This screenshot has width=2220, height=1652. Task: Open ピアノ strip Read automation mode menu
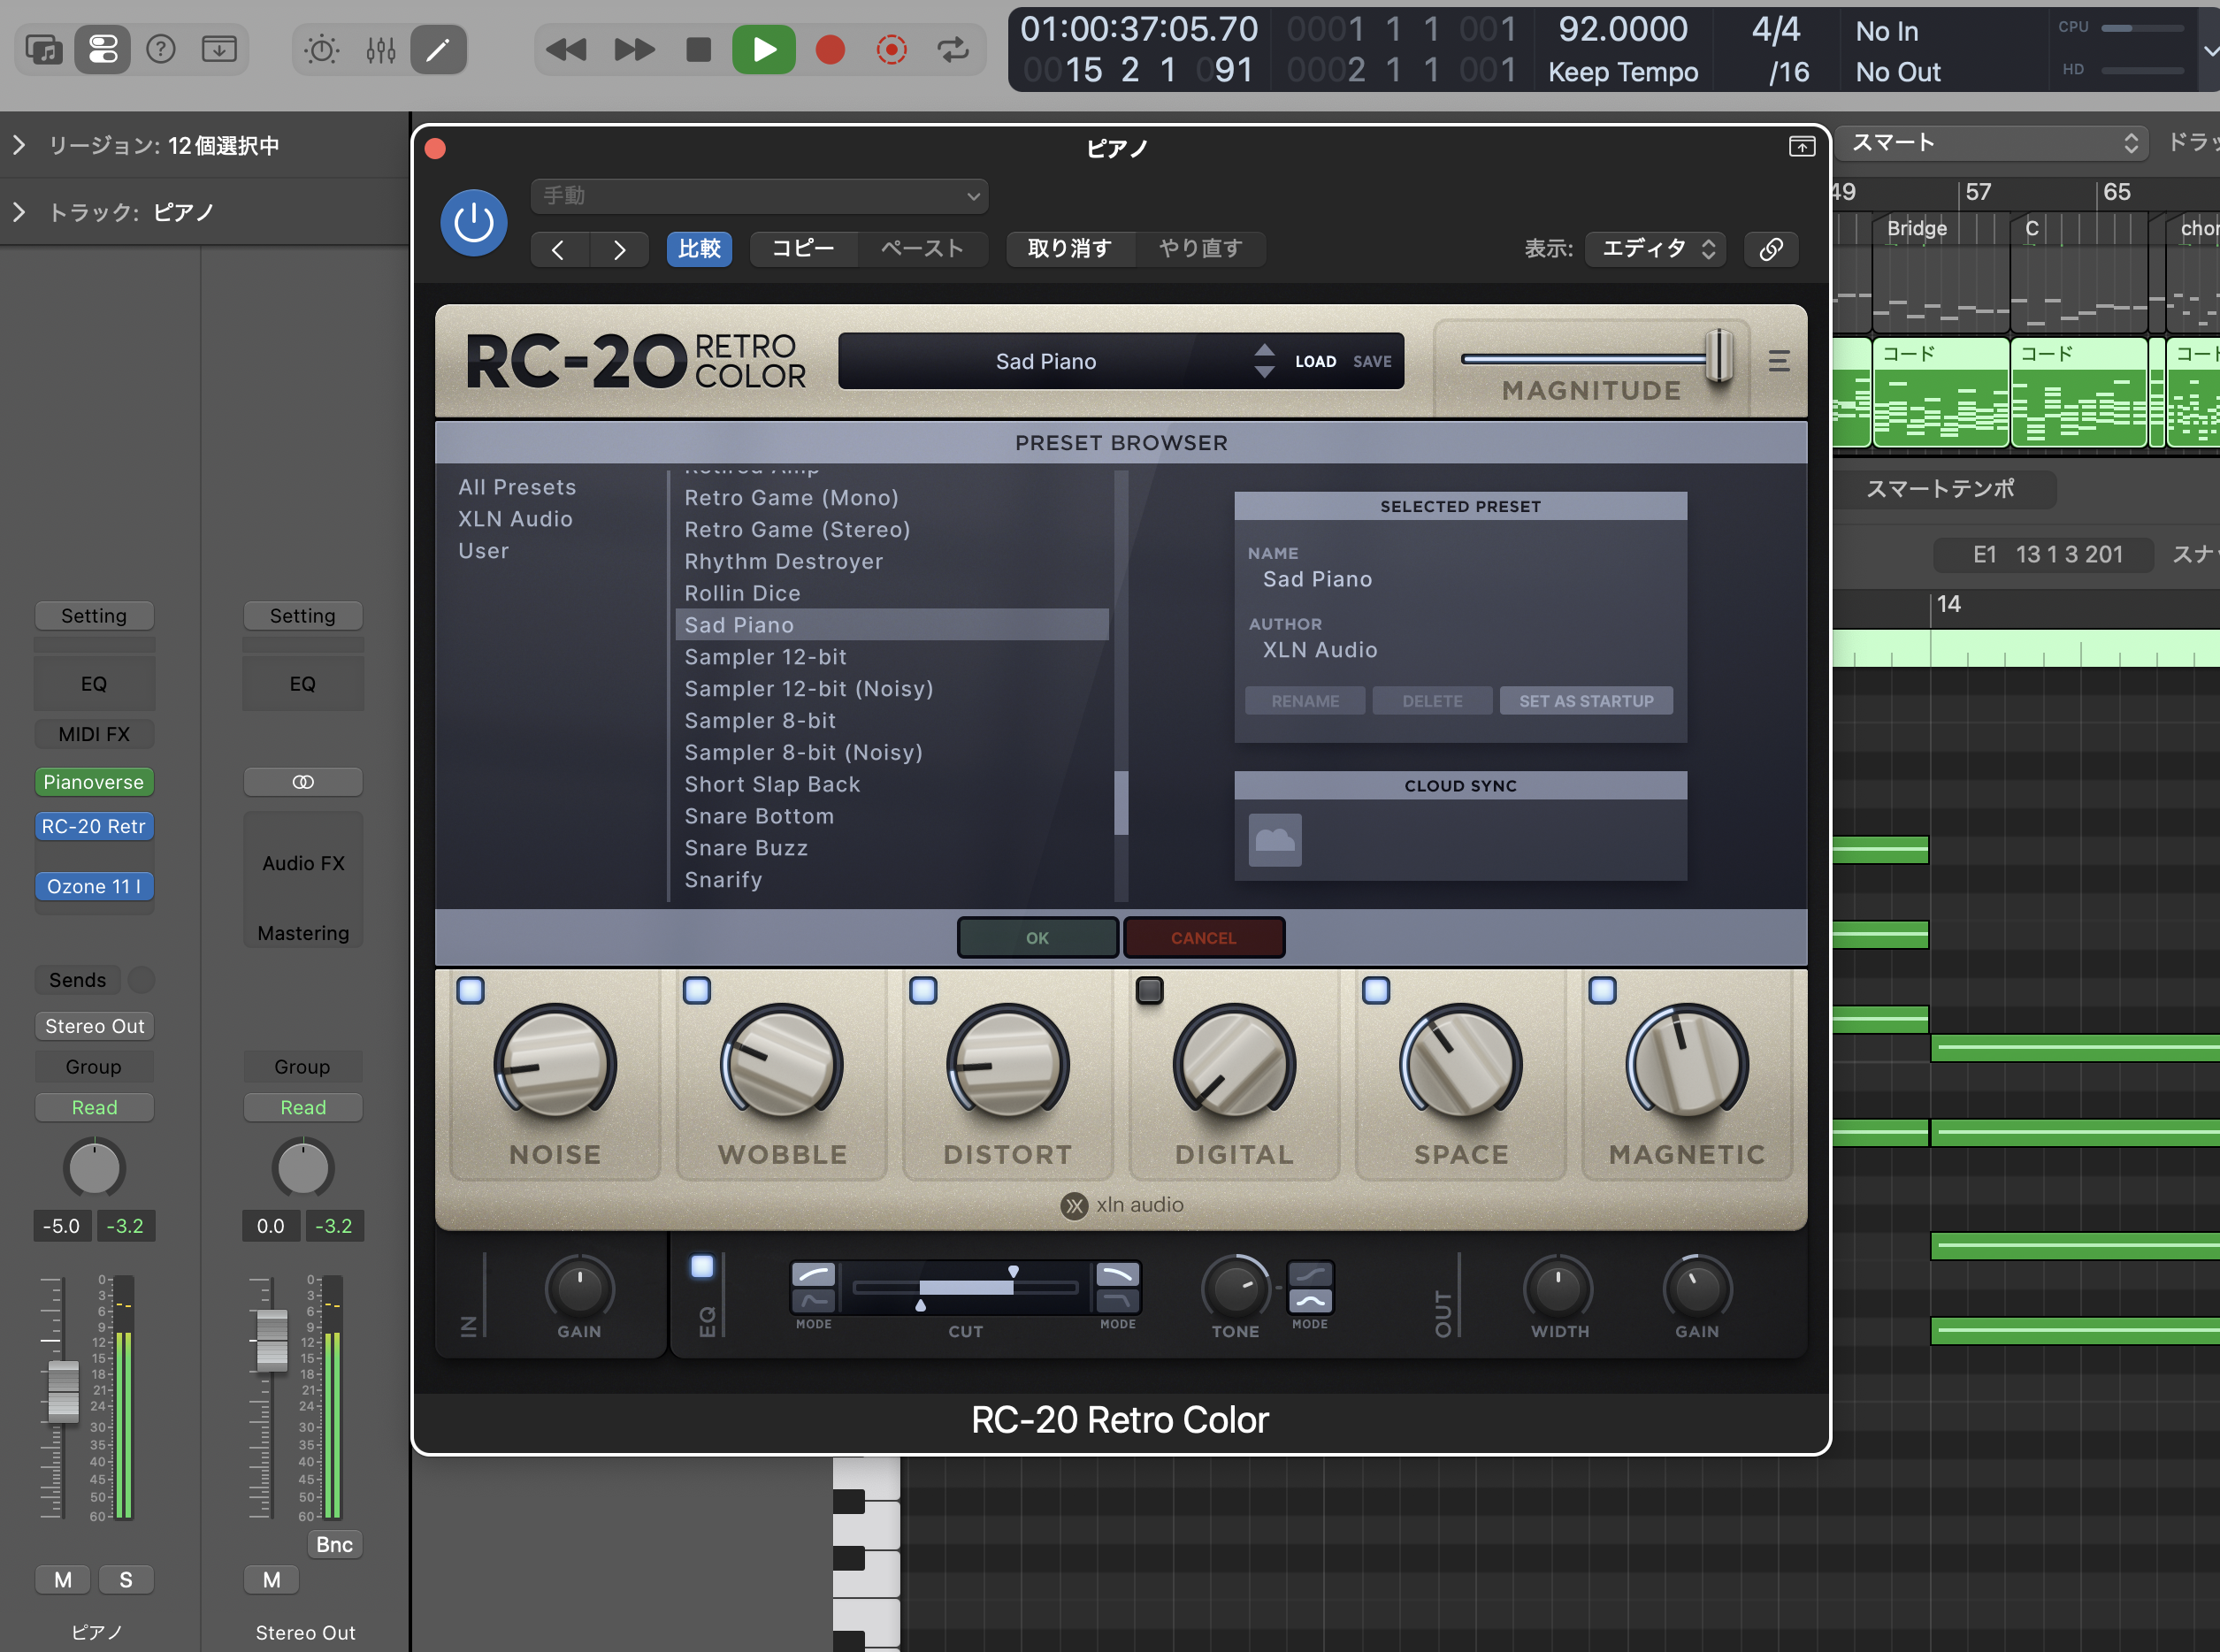pyautogui.click(x=95, y=1108)
